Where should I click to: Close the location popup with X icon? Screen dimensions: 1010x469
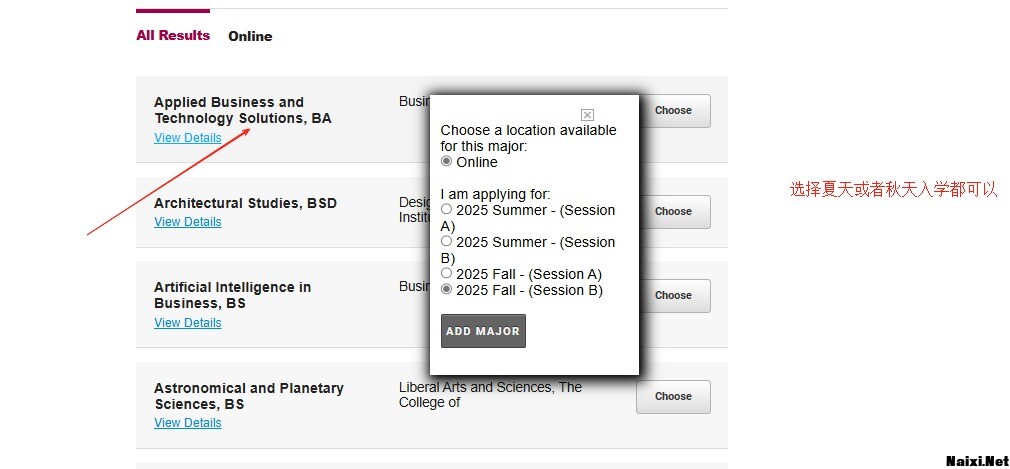[587, 115]
